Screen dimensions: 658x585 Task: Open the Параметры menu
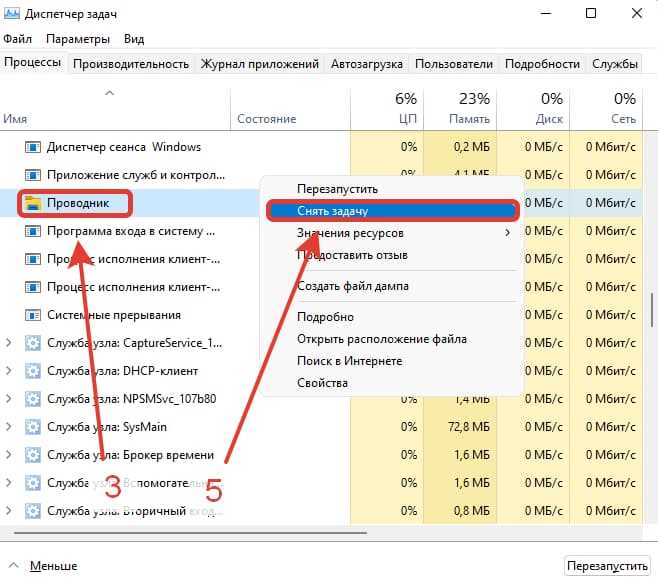(x=78, y=39)
